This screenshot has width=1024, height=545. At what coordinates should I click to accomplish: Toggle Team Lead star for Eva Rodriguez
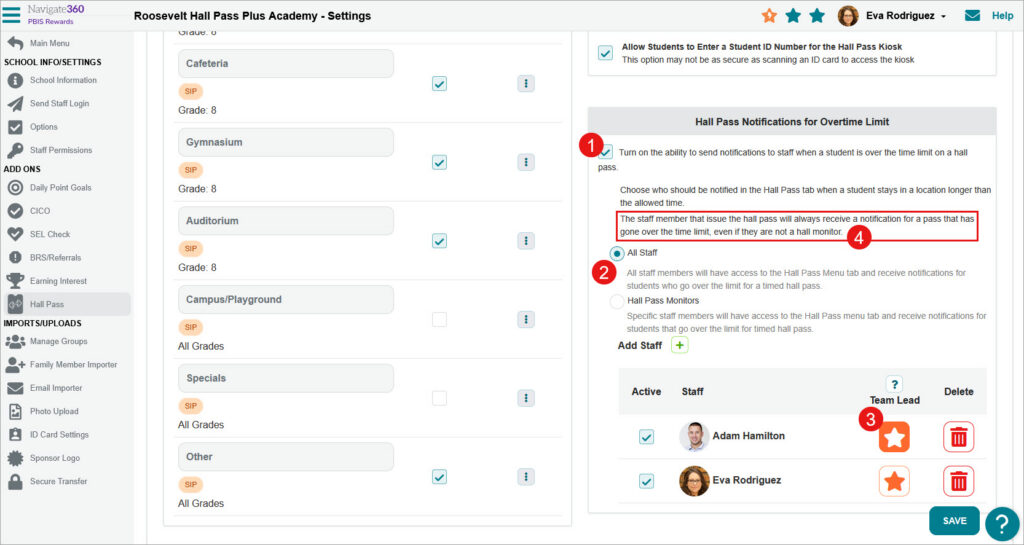coord(894,482)
